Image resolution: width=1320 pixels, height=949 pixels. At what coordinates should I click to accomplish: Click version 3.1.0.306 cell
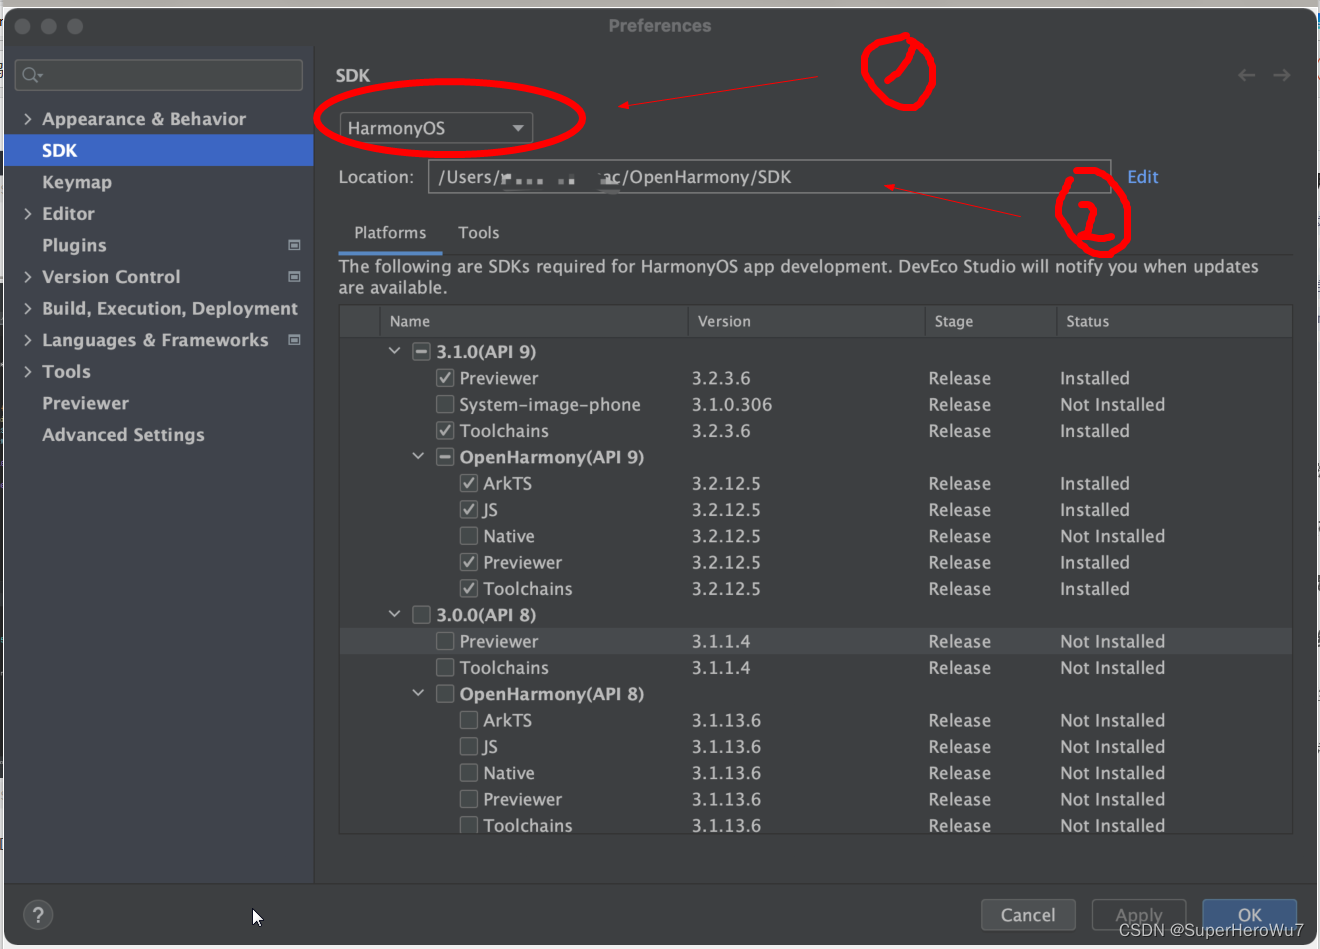click(x=732, y=405)
